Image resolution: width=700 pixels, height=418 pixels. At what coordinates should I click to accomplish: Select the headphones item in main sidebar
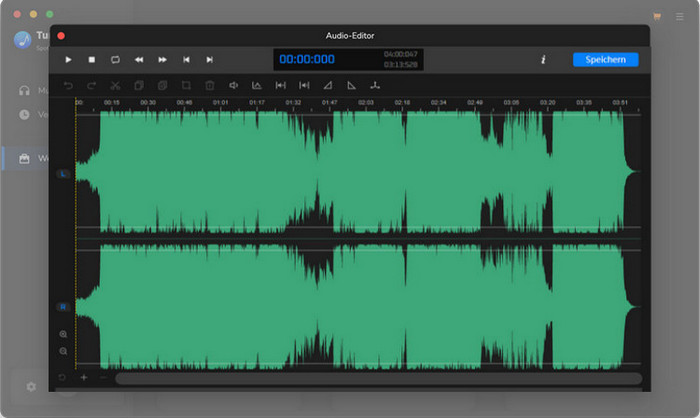24,91
